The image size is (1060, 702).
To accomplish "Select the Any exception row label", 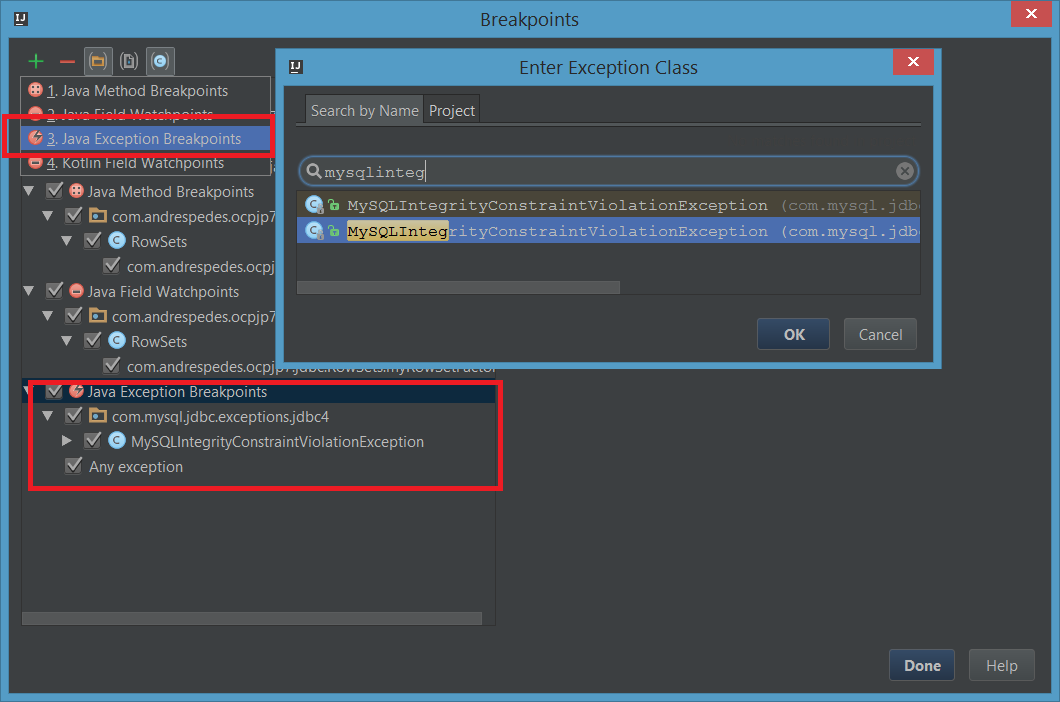I will pyautogui.click(x=136, y=466).
